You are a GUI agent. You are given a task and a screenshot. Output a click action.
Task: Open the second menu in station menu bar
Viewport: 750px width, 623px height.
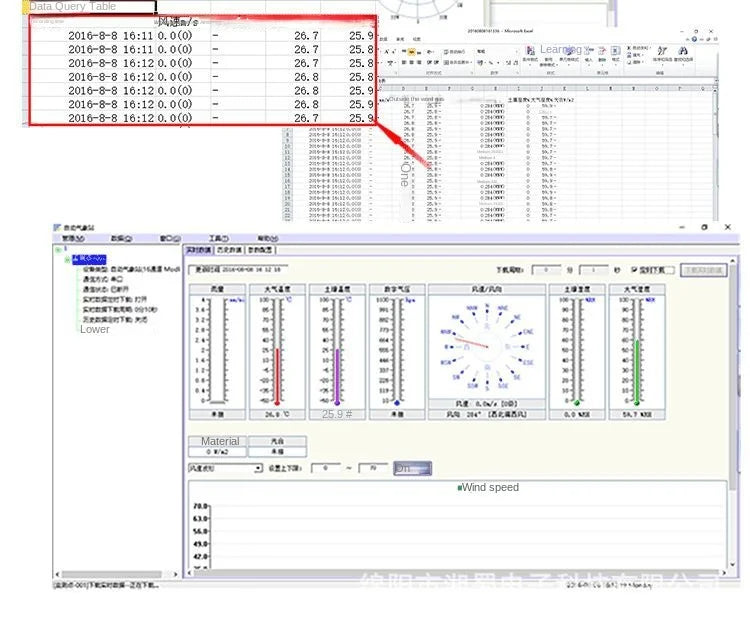click(x=121, y=238)
